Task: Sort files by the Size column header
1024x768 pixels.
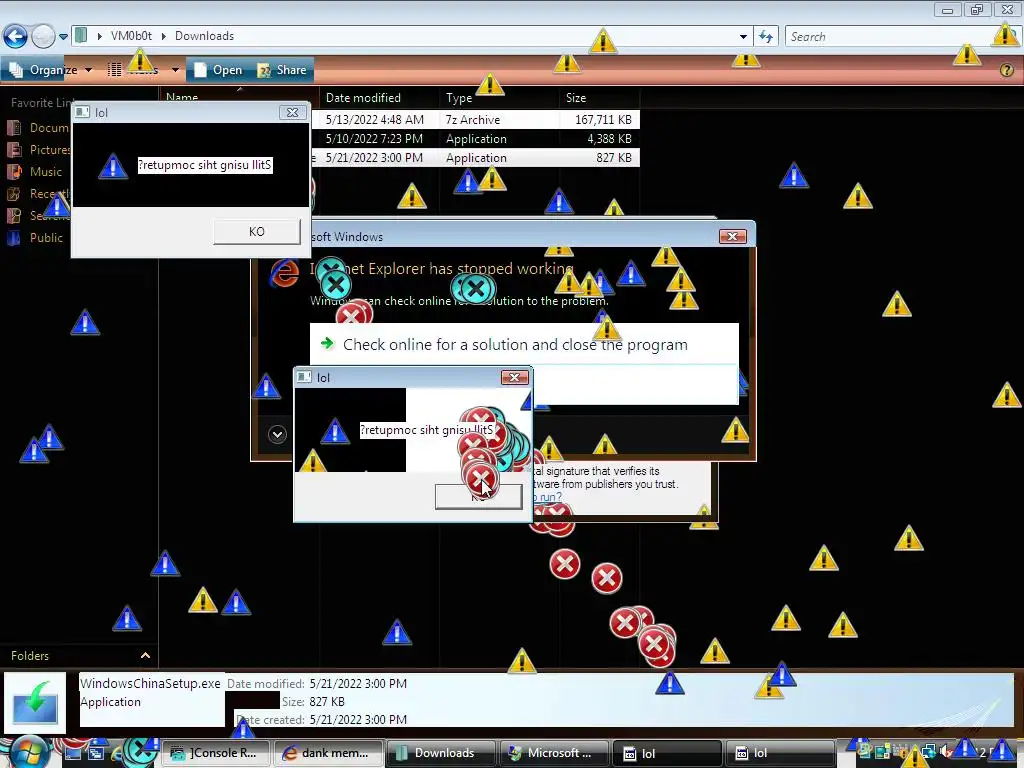Action: [599, 98]
